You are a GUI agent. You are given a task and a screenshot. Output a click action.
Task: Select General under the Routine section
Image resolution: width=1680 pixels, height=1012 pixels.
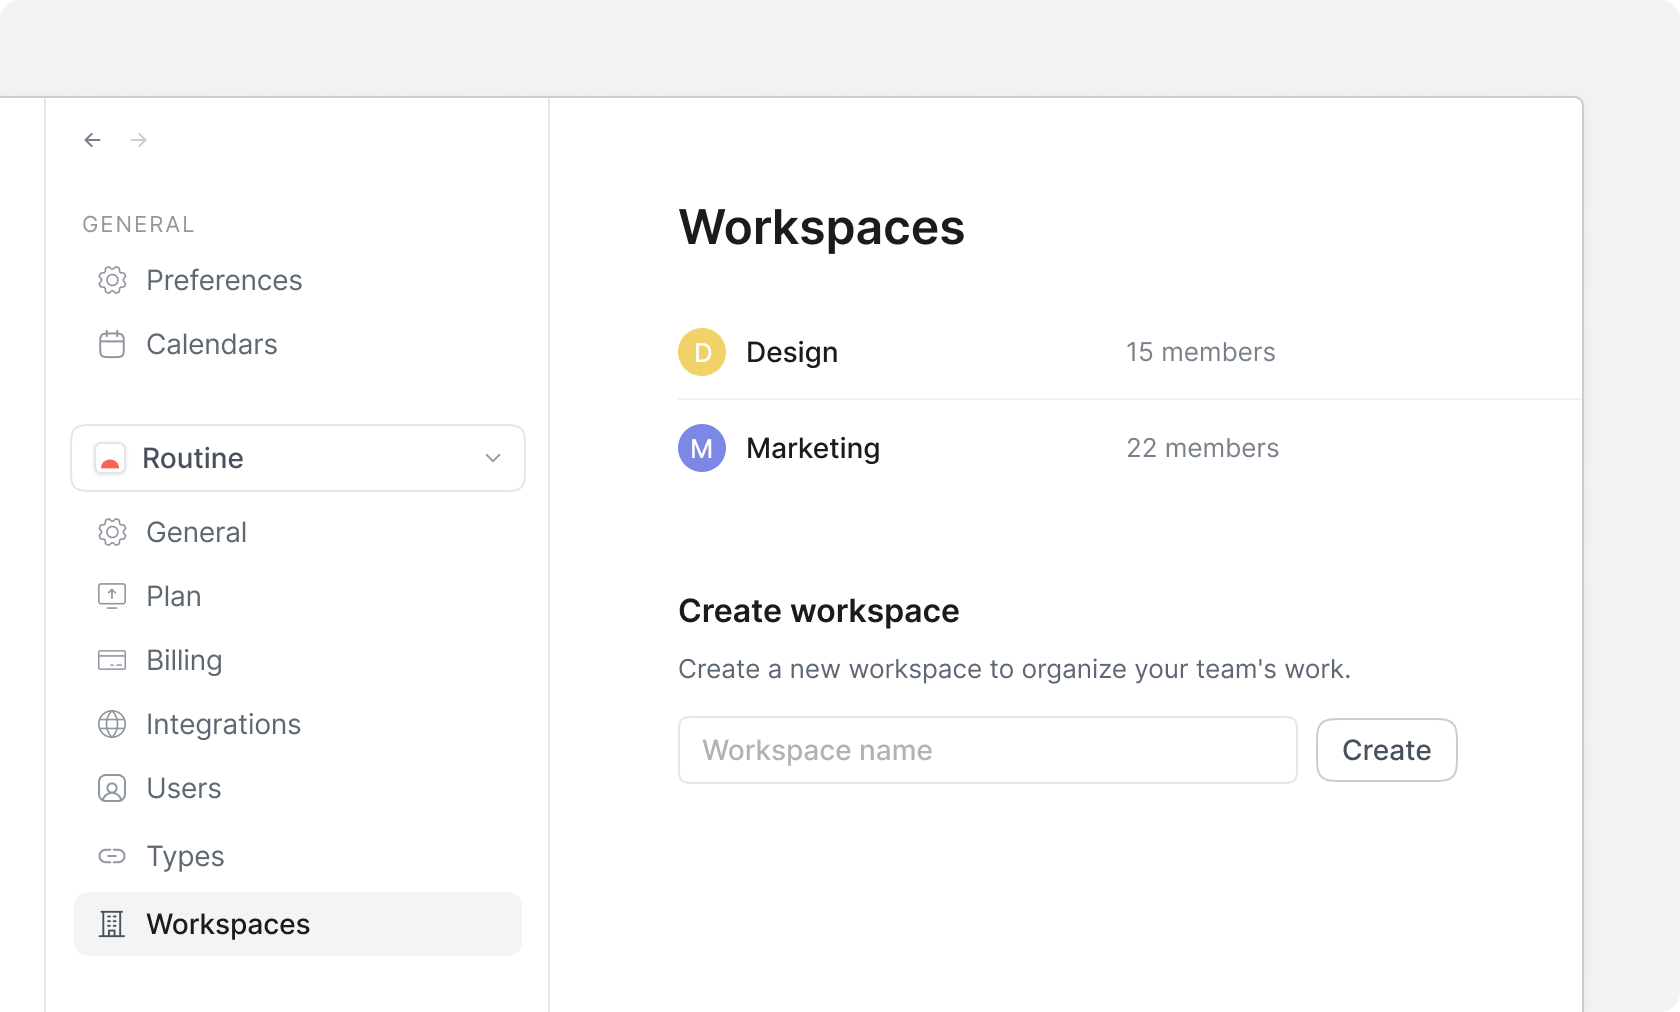tap(196, 532)
